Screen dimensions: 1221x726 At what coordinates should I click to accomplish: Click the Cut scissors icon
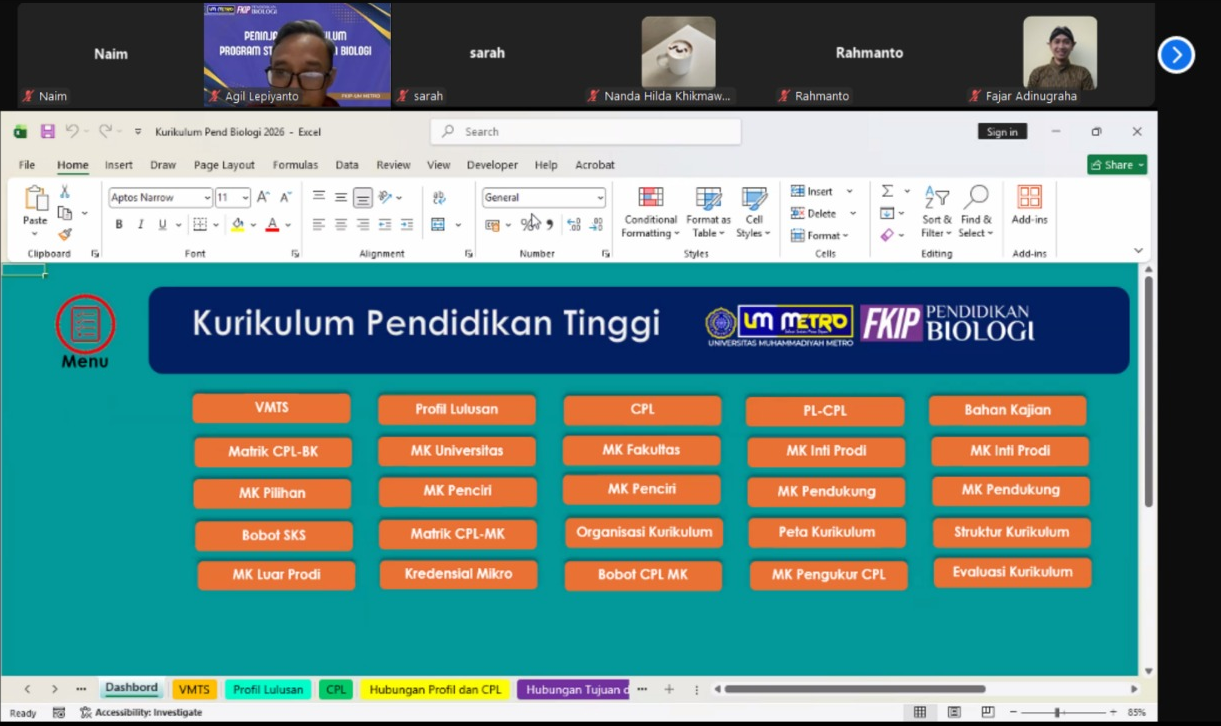(65, 192)
